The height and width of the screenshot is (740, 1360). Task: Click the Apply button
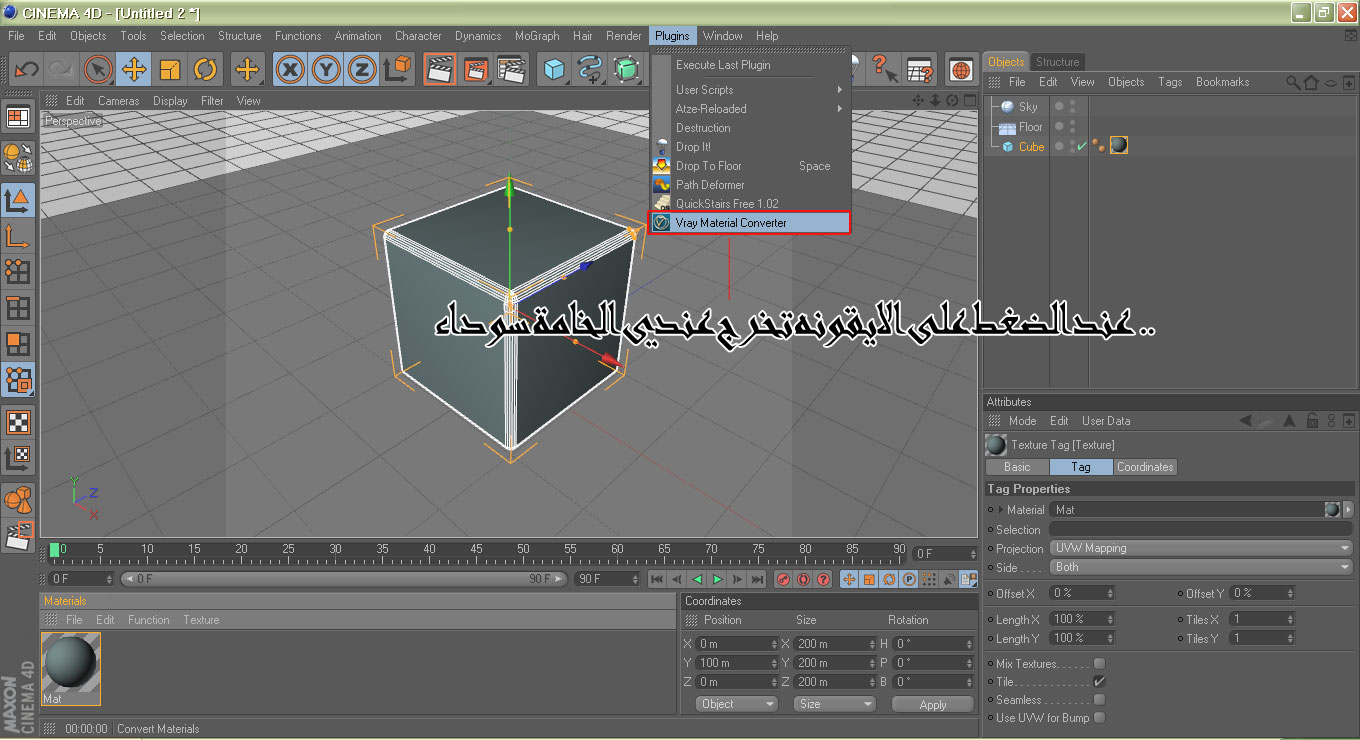[x=932, y=705]
